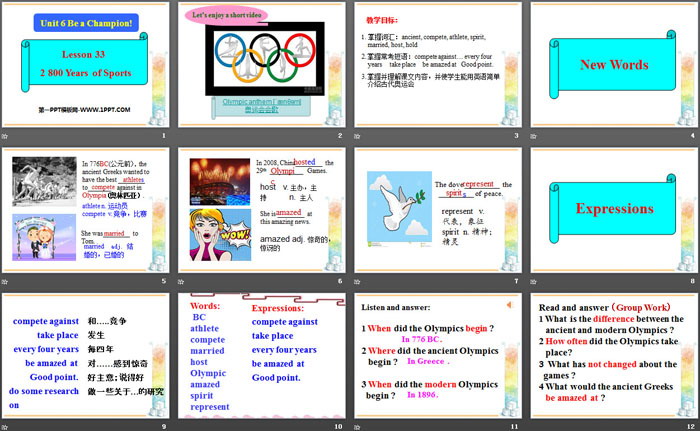This screenshot has height=431, width=700.
Task: Click the answer 'In 1896.' on slide 11
Action: [x=423, y=395]
